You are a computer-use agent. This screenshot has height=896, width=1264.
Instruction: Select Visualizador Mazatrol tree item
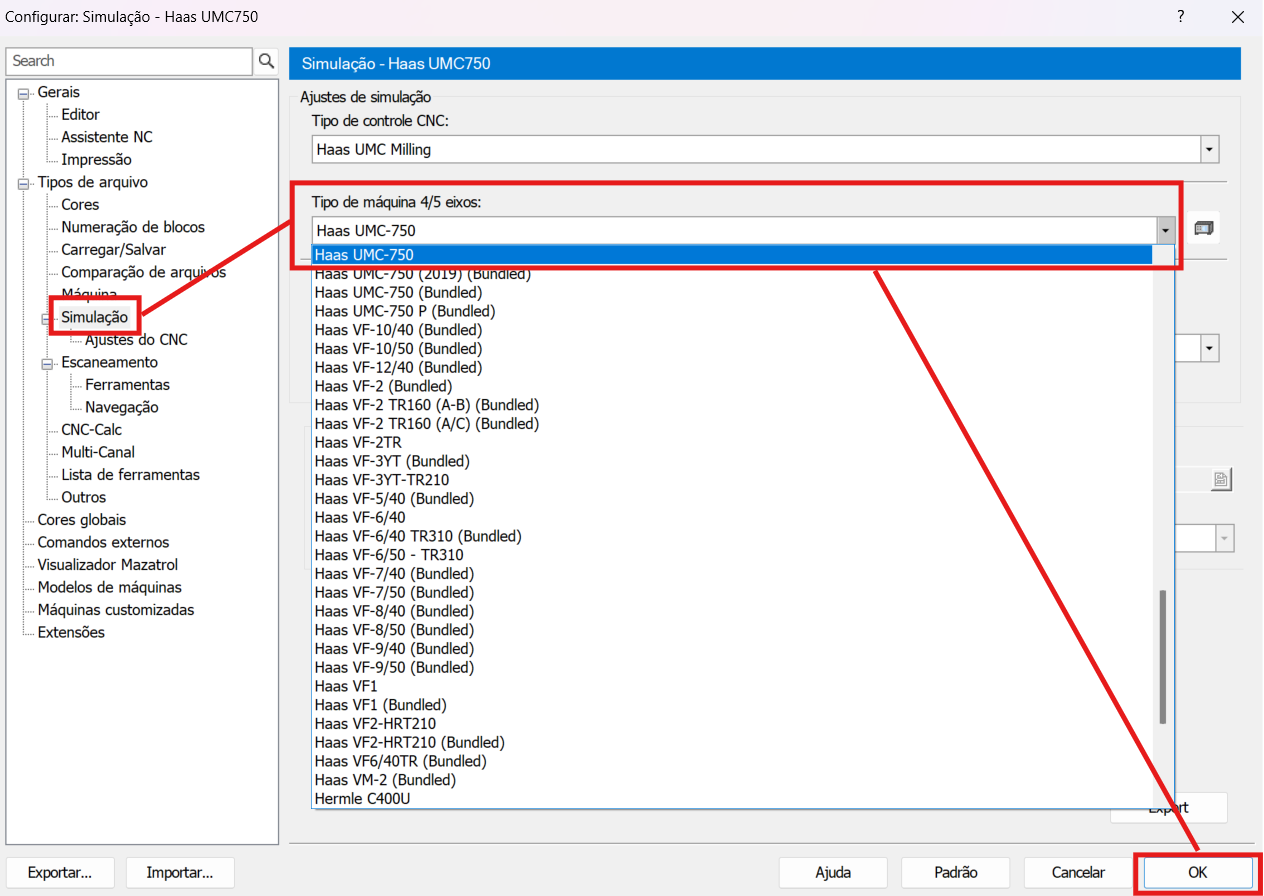coord(109,565)
